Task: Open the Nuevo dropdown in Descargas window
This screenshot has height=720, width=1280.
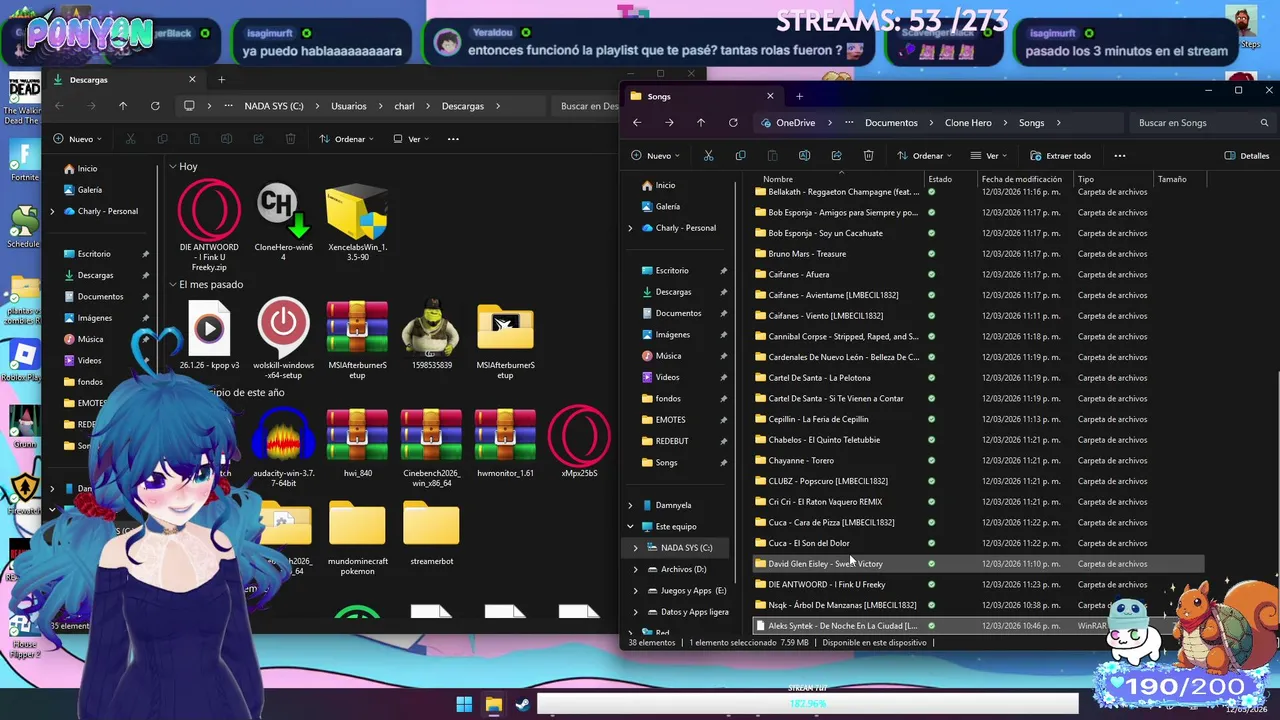Action: (x=78, y=139)
